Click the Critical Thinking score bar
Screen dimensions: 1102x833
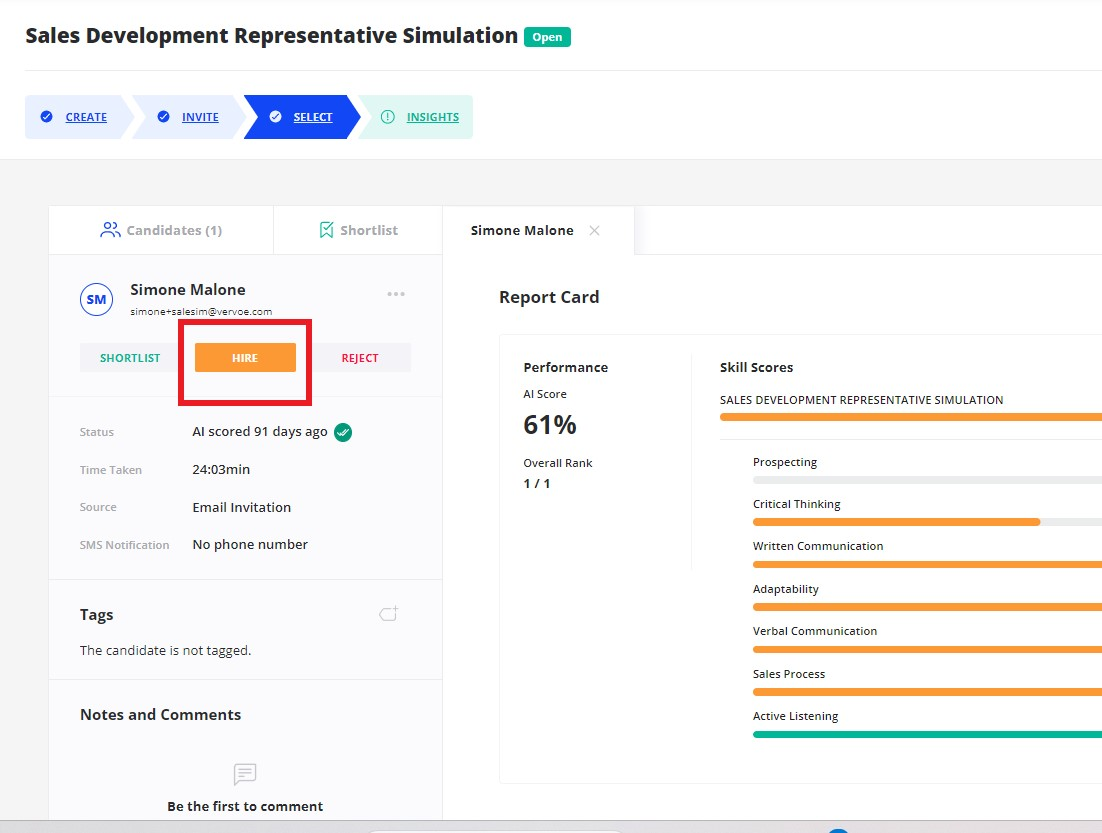click(x=927, y=522)
